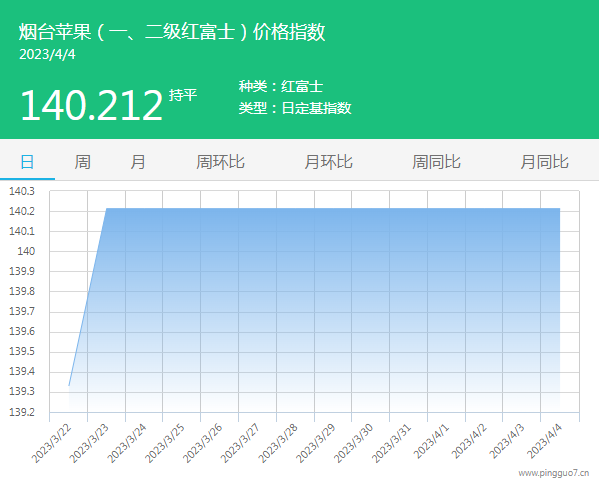Click the 140.2 y-axis label
Viewport: 599px width, 483px height.
click(x=22, y=211)
